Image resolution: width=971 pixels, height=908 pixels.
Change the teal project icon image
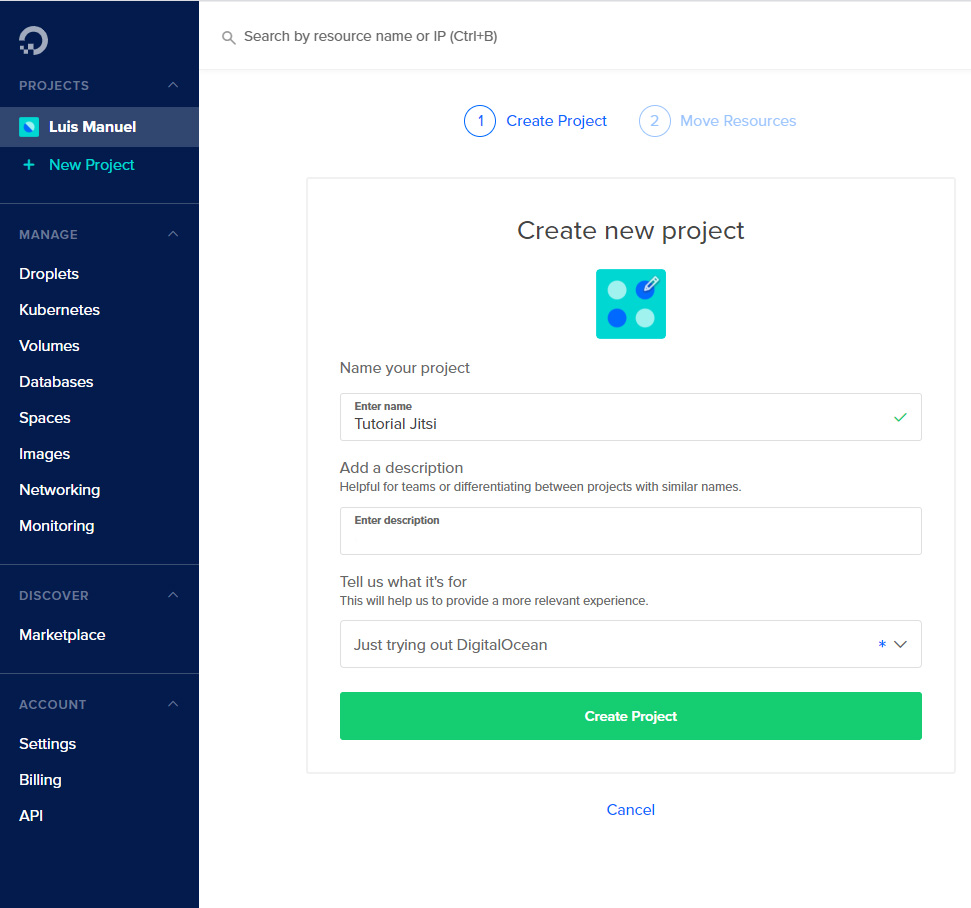[x=630, y=304]
